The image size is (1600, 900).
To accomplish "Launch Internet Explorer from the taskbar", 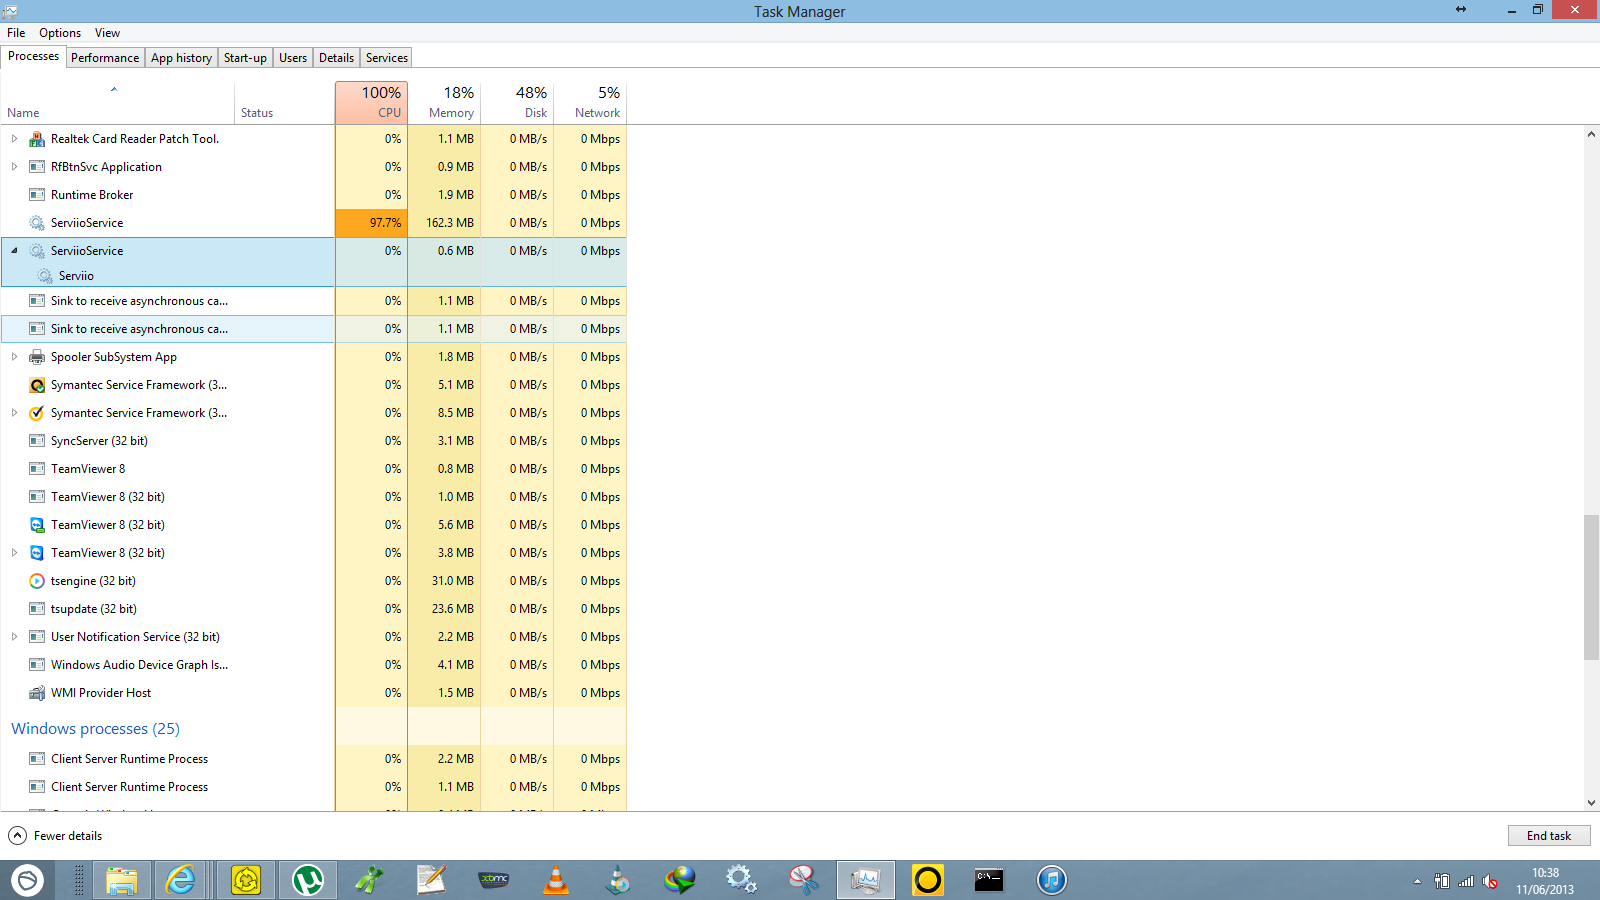I will pos(183,880).
